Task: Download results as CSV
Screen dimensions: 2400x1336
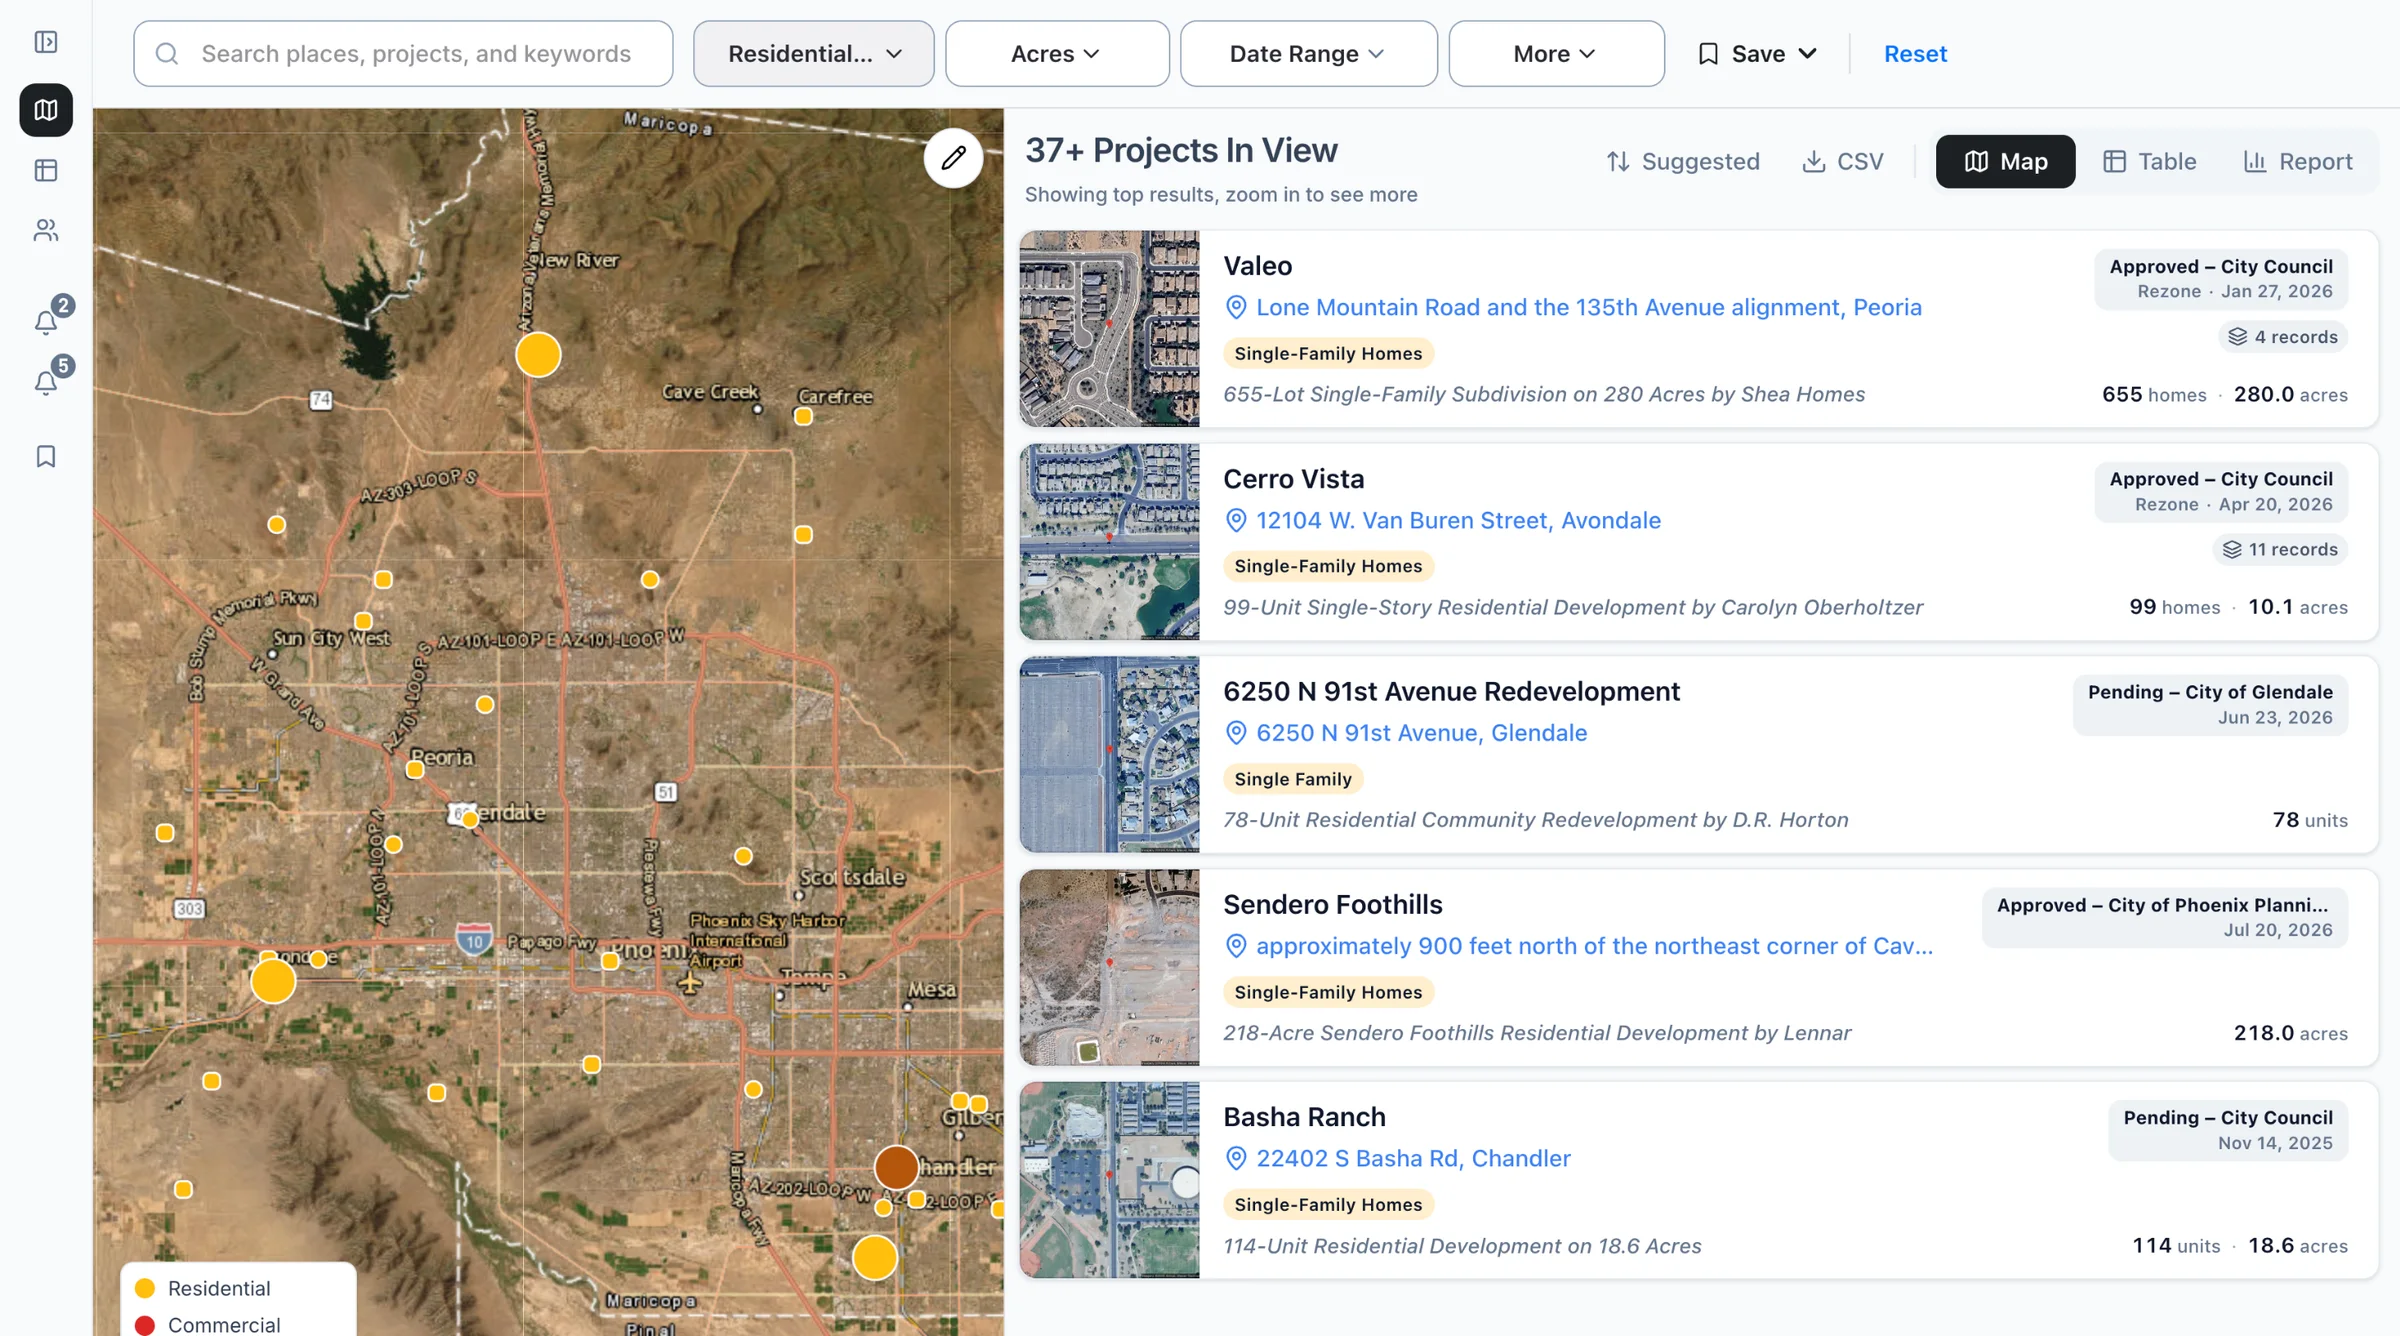Action: 1842,161
